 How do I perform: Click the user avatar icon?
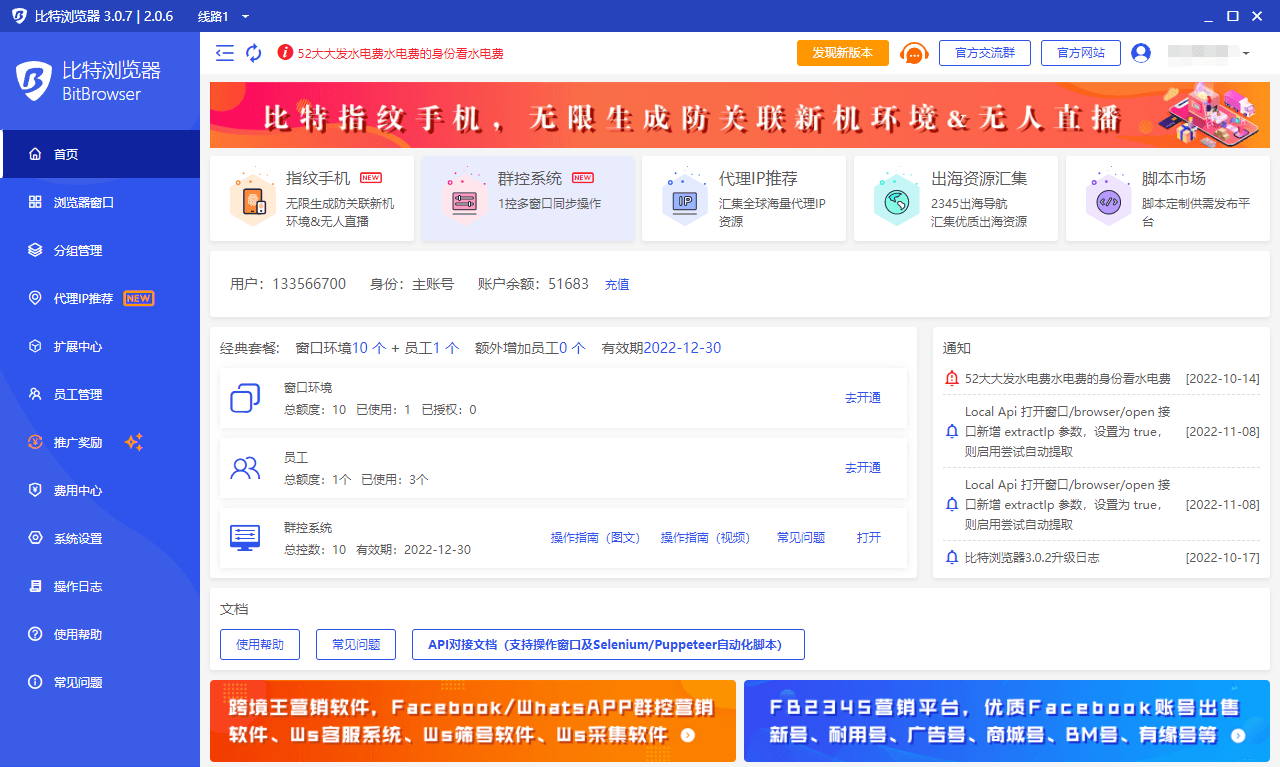(1141, 53)
